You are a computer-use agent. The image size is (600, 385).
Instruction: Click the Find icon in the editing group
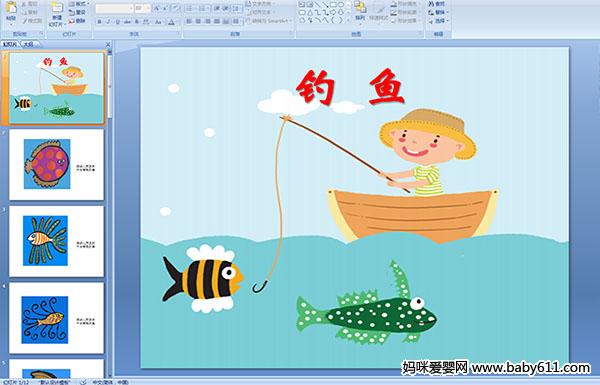(x=437, y=4)
